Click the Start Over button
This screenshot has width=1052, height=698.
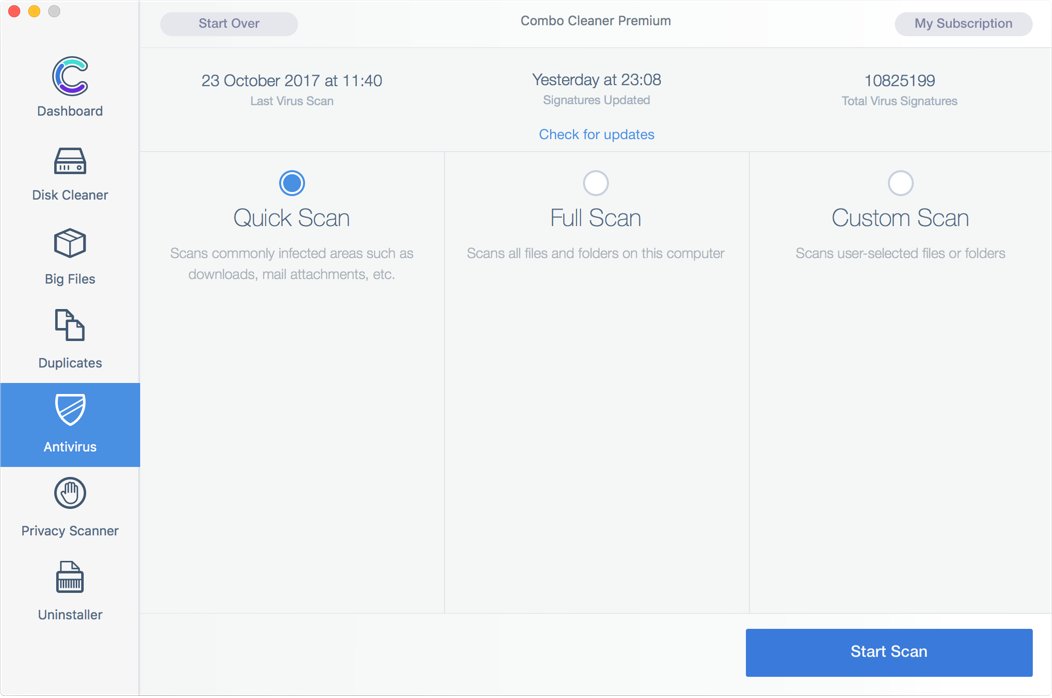[x=229, y=23]
